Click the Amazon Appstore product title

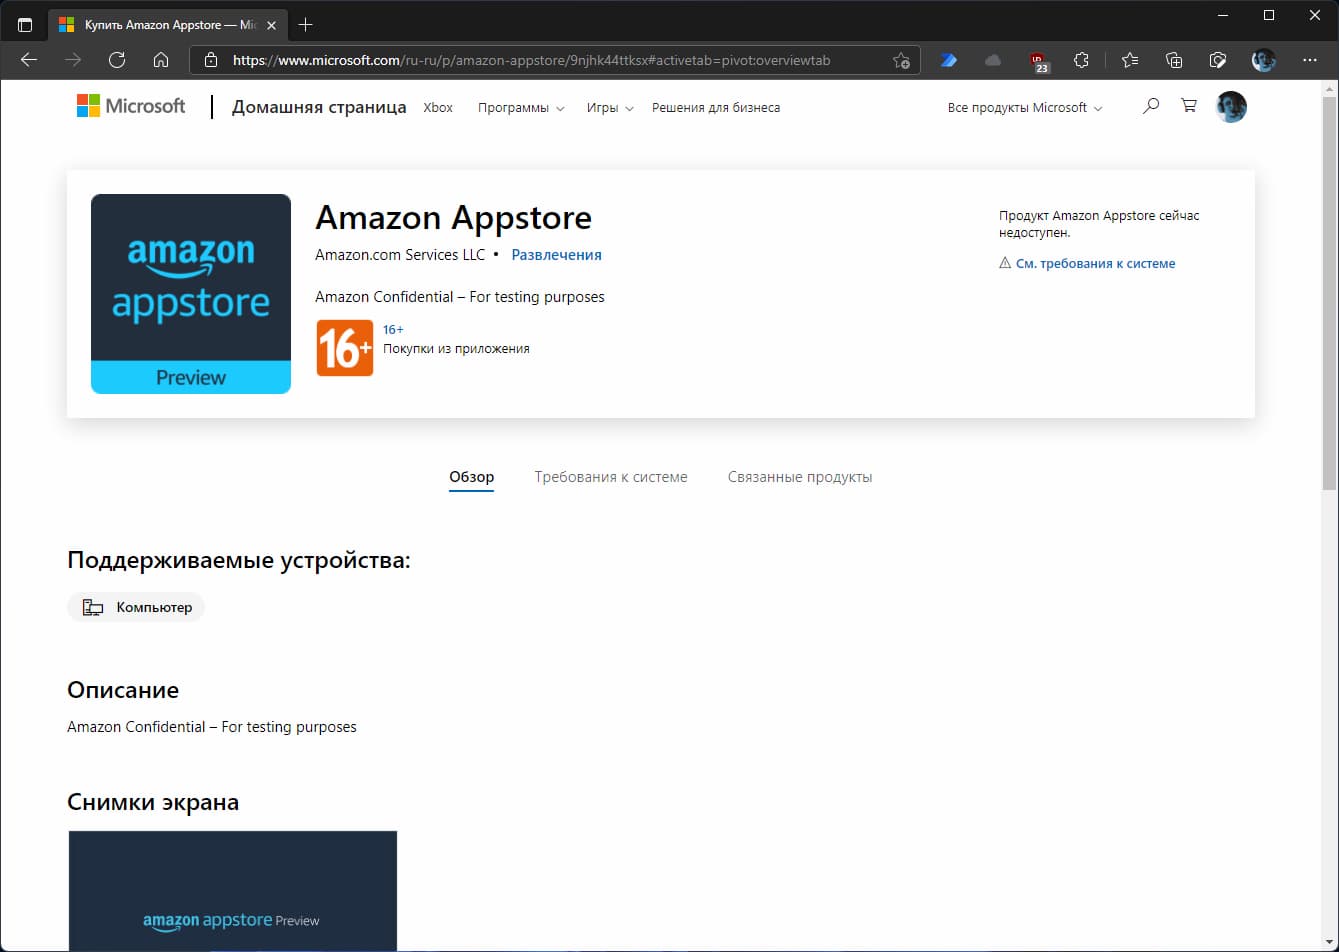coord(453,217)
